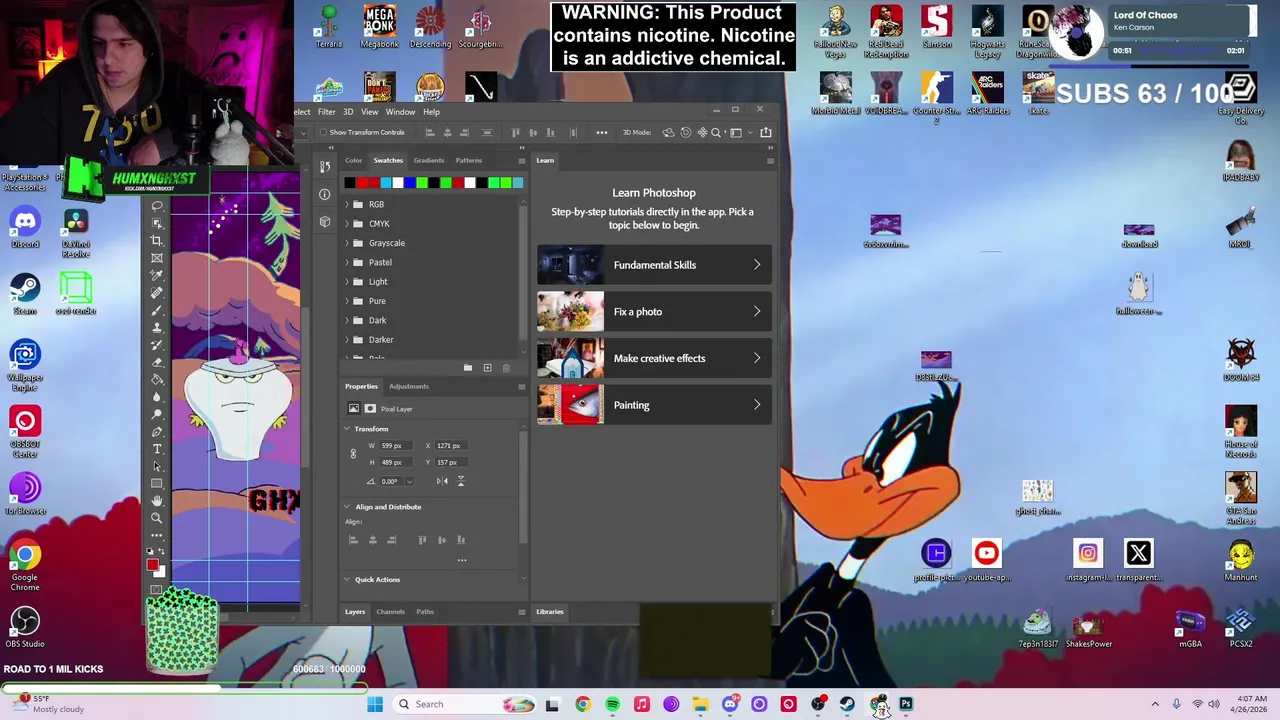Open the share icon in options bar
1280x720 pixels.
[x=766, y=132]
